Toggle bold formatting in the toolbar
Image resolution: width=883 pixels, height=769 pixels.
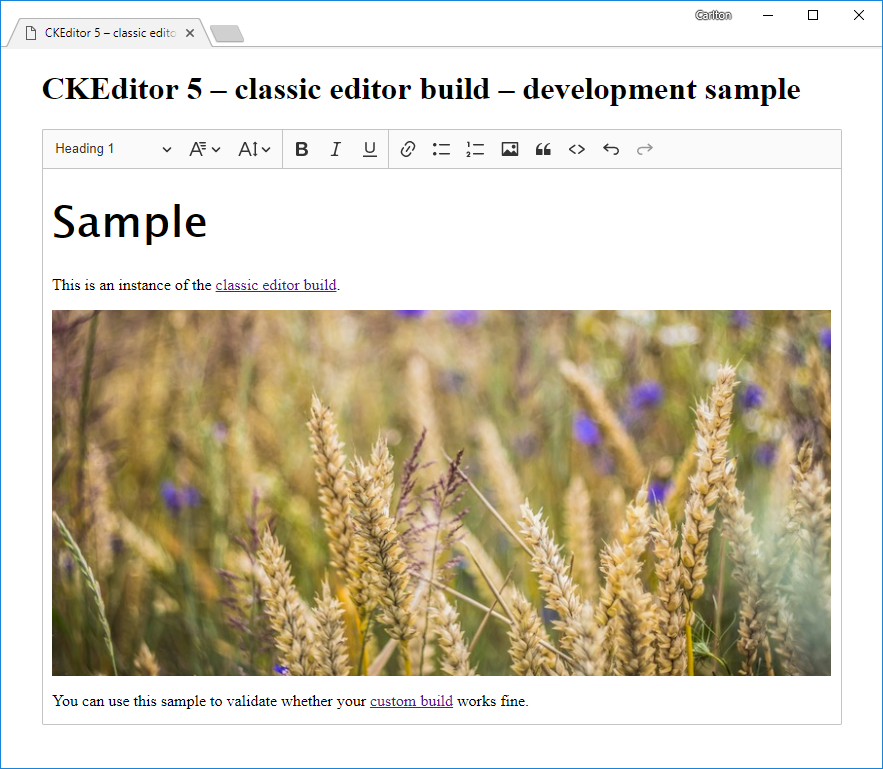tap(301, 148)
